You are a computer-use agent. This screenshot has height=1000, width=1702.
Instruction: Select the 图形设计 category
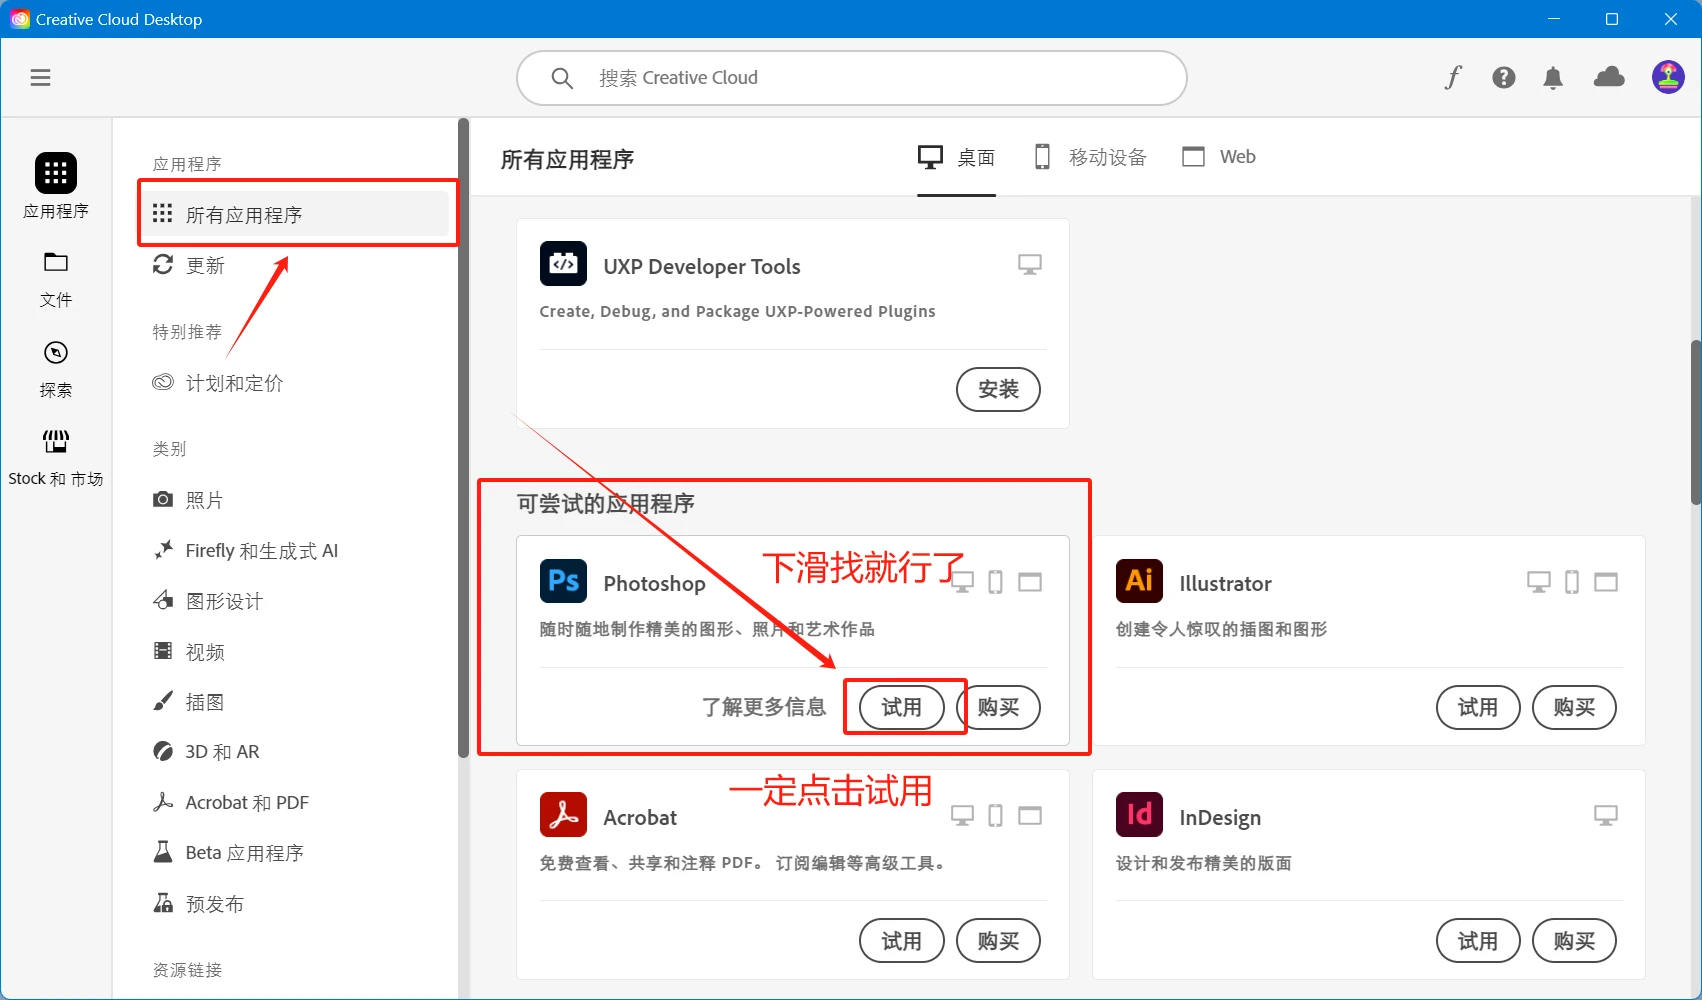(207, 601)
